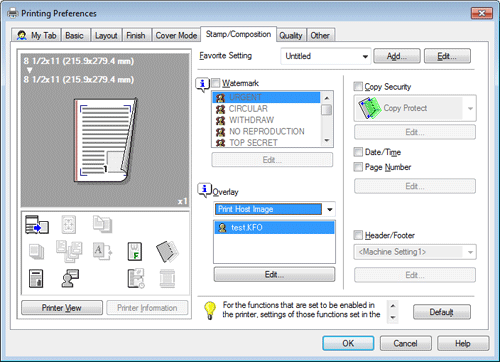Click the page icon with green F
This screenshot has width=500, height=362.
click(x=135, y=251)
